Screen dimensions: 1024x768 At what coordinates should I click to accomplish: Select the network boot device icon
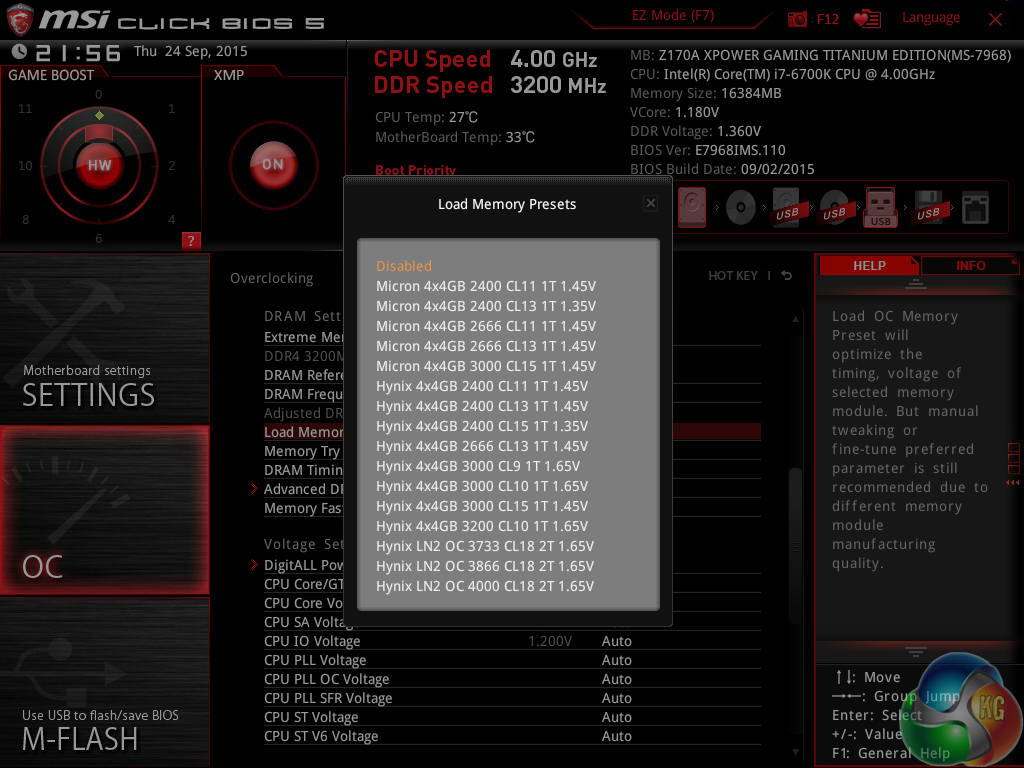pyautogui.click(x=975, y=208)
